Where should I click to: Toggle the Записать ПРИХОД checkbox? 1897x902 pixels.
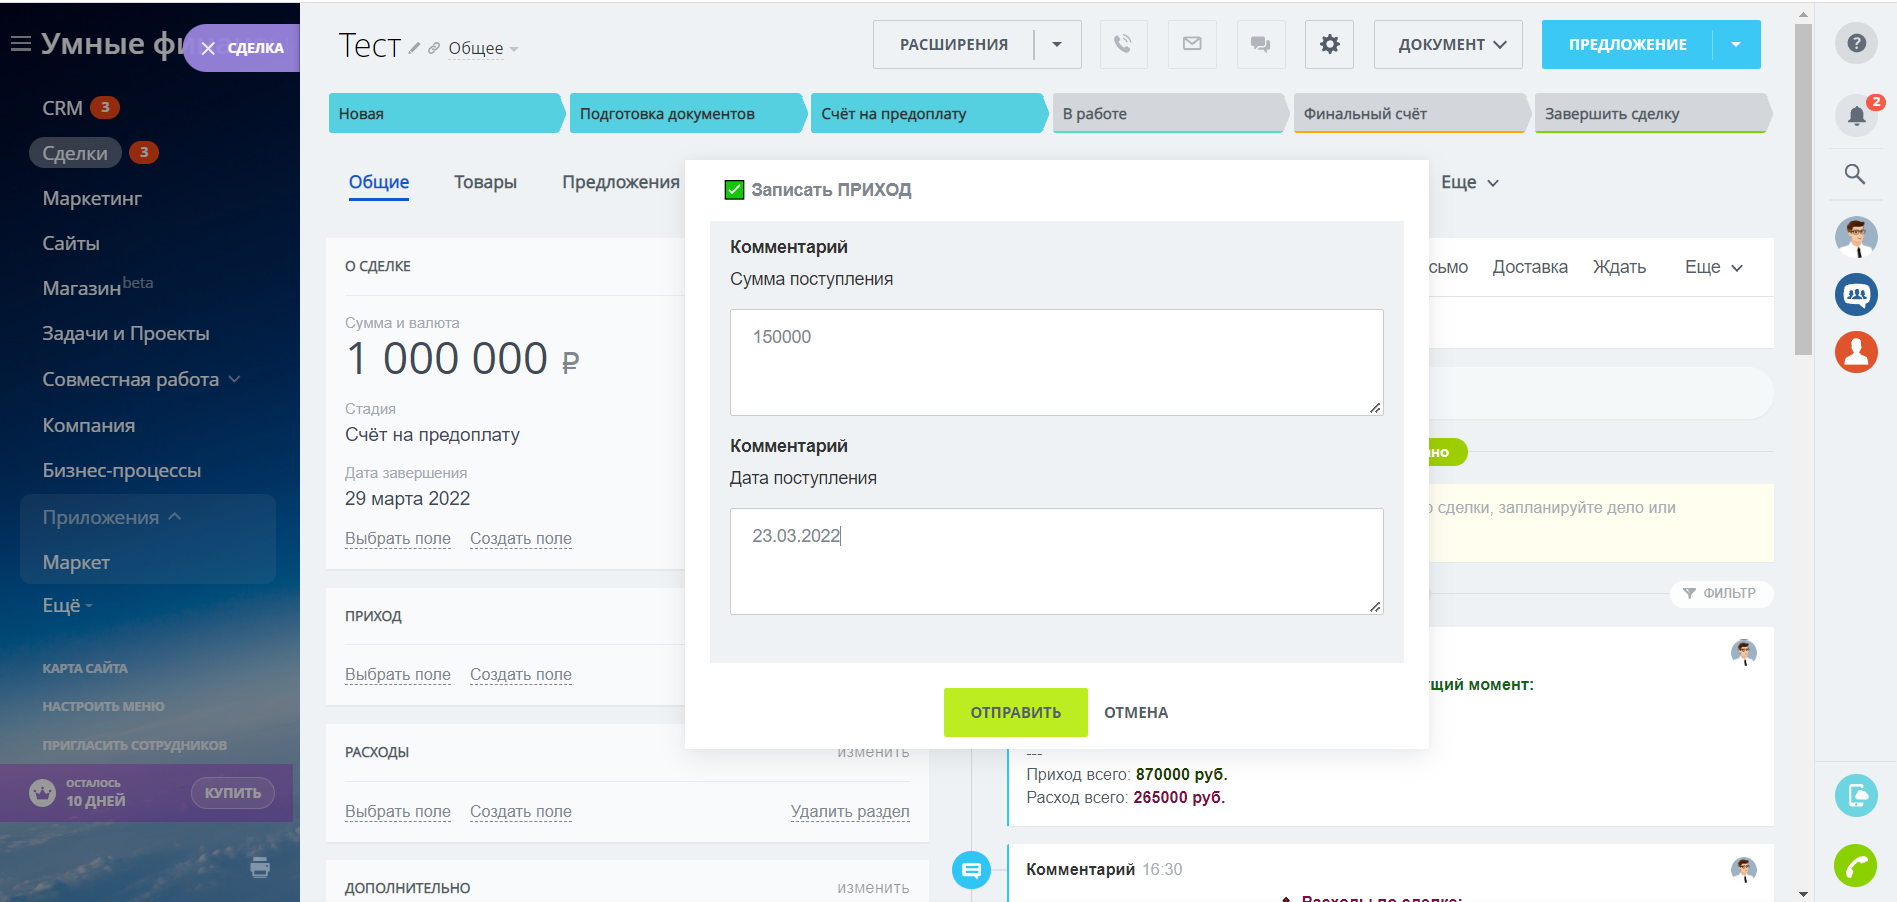(734, 190)
